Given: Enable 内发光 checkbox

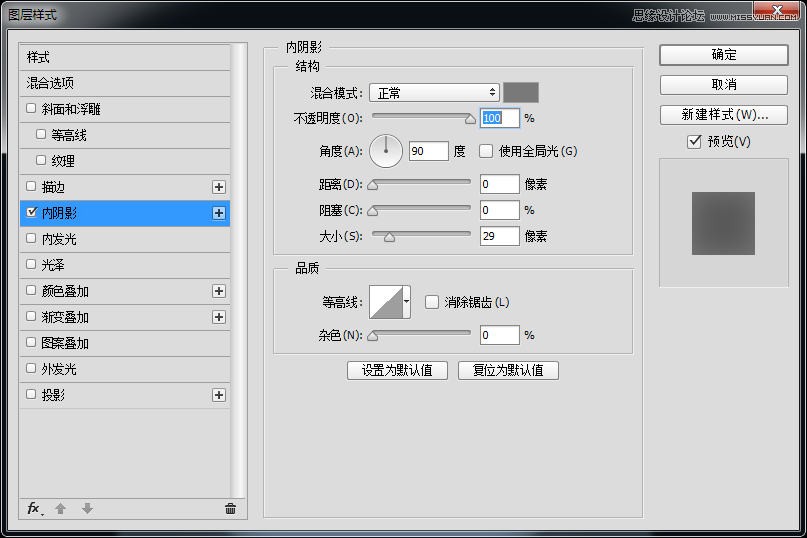Looking at the screenshot, I should pyautogui.click(x=31, y=238).
